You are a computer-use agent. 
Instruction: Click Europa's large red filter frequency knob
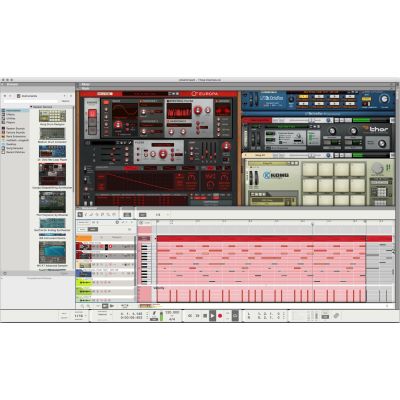click(163, 154)
